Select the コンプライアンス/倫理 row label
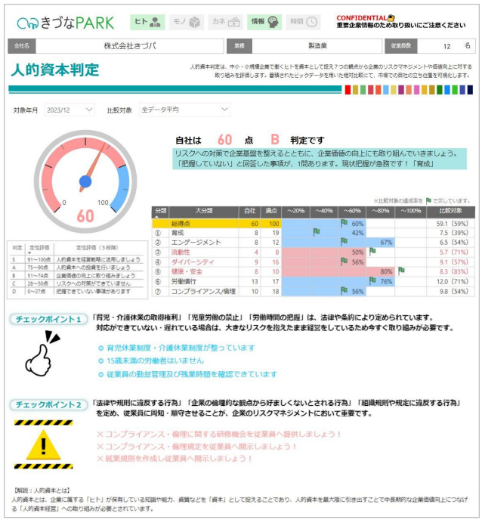This screenshot has width=485, height=520. pyautogui.click(x=203, y=292)
